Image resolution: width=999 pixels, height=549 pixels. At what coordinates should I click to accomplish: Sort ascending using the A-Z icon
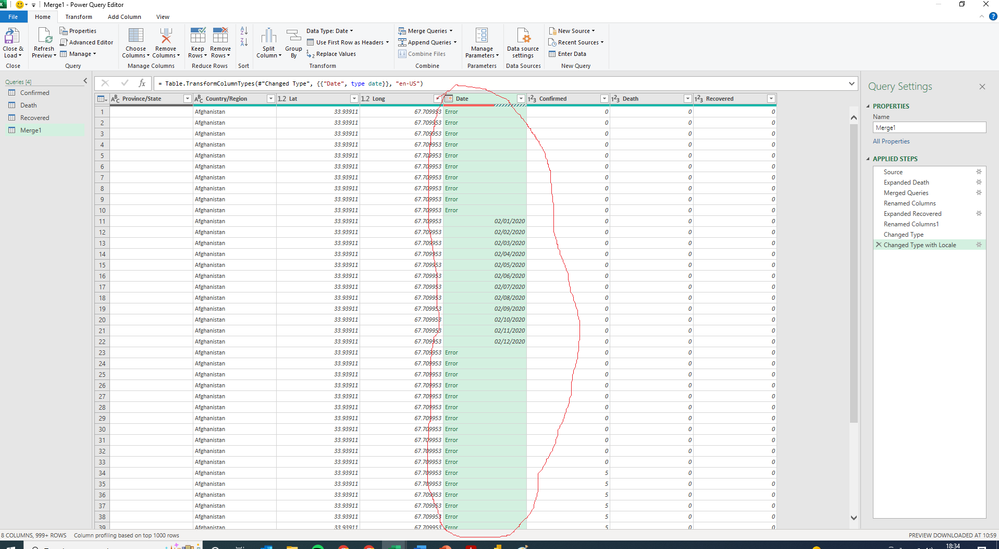tap(244, 31)
